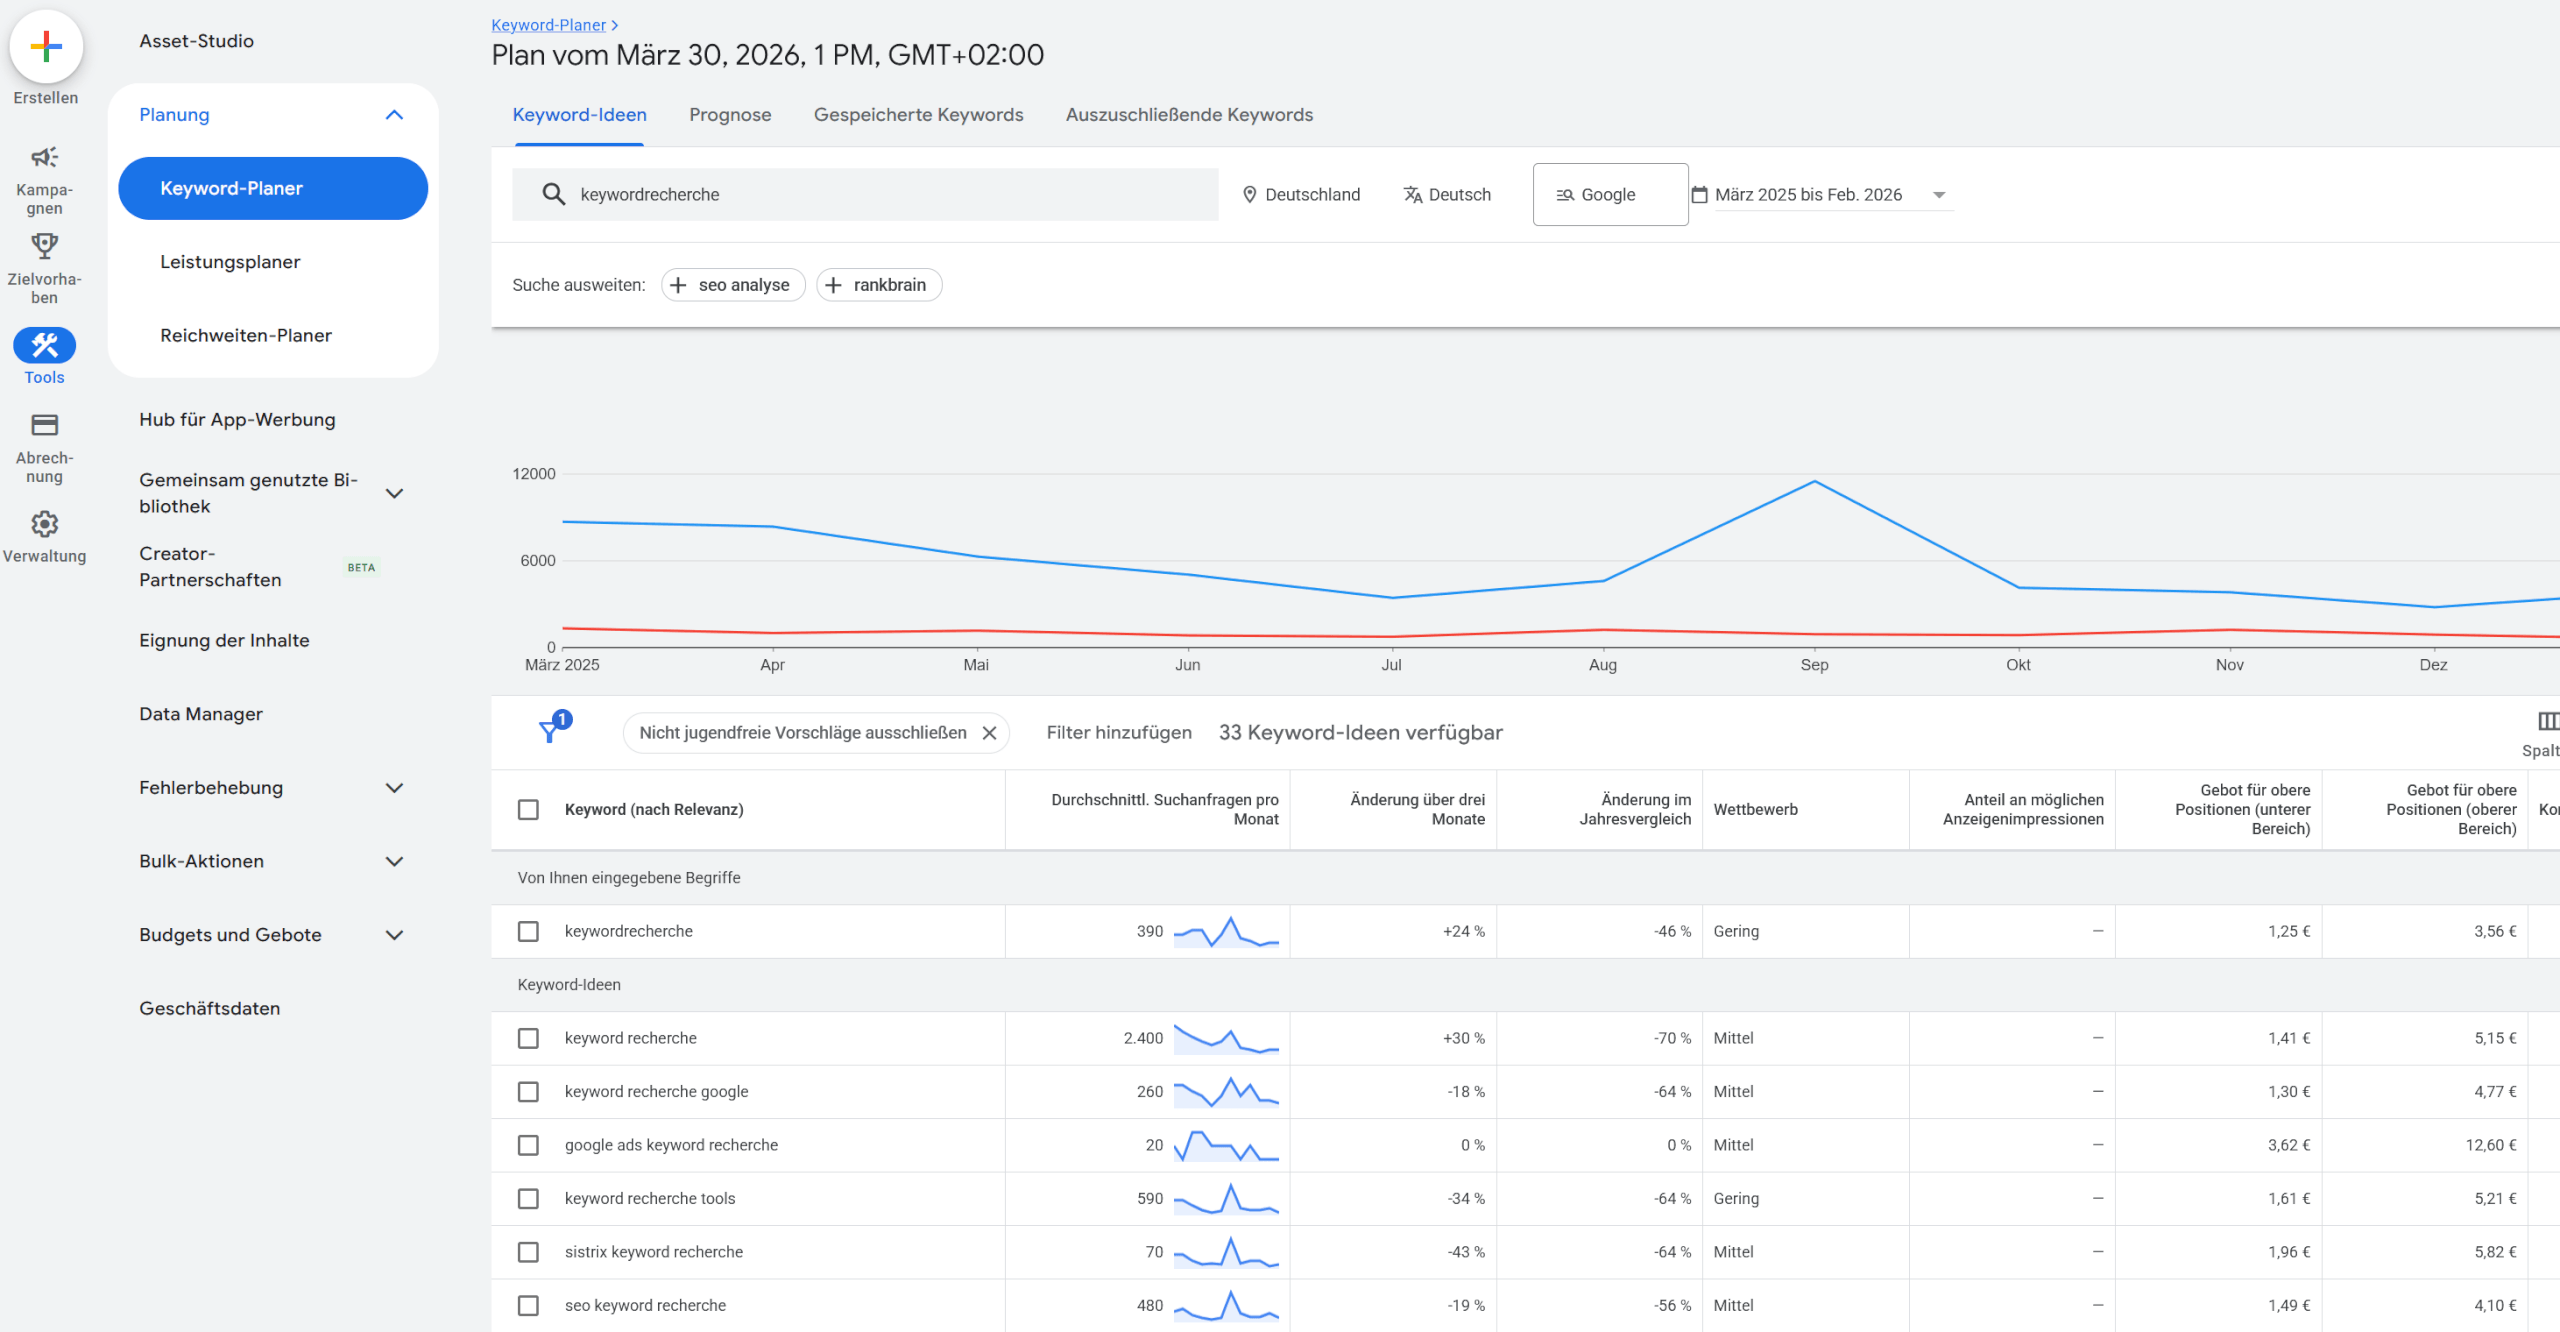Select the Kampagnen sidebar icon
The height and width of the screenshot is (1332, 2560).
(44, 158)
